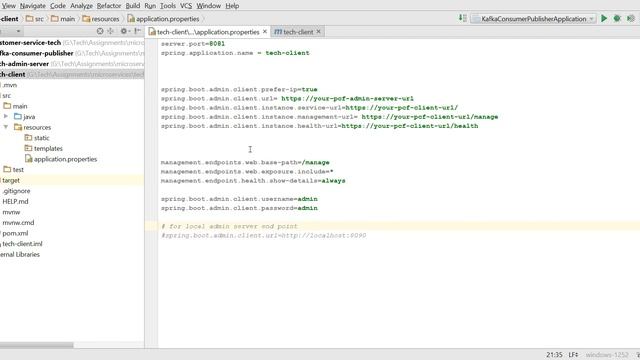Image resolution: width=640 pixels, height=360 pixels.
Task: Click collapse all icon in project panel
Action: [x=111, y=31]
